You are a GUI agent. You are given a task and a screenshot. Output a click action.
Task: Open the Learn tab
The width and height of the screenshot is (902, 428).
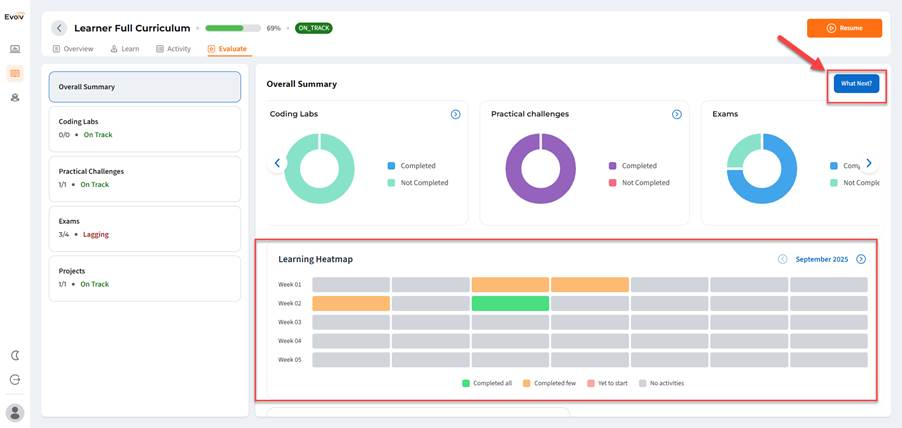(125, 49)
